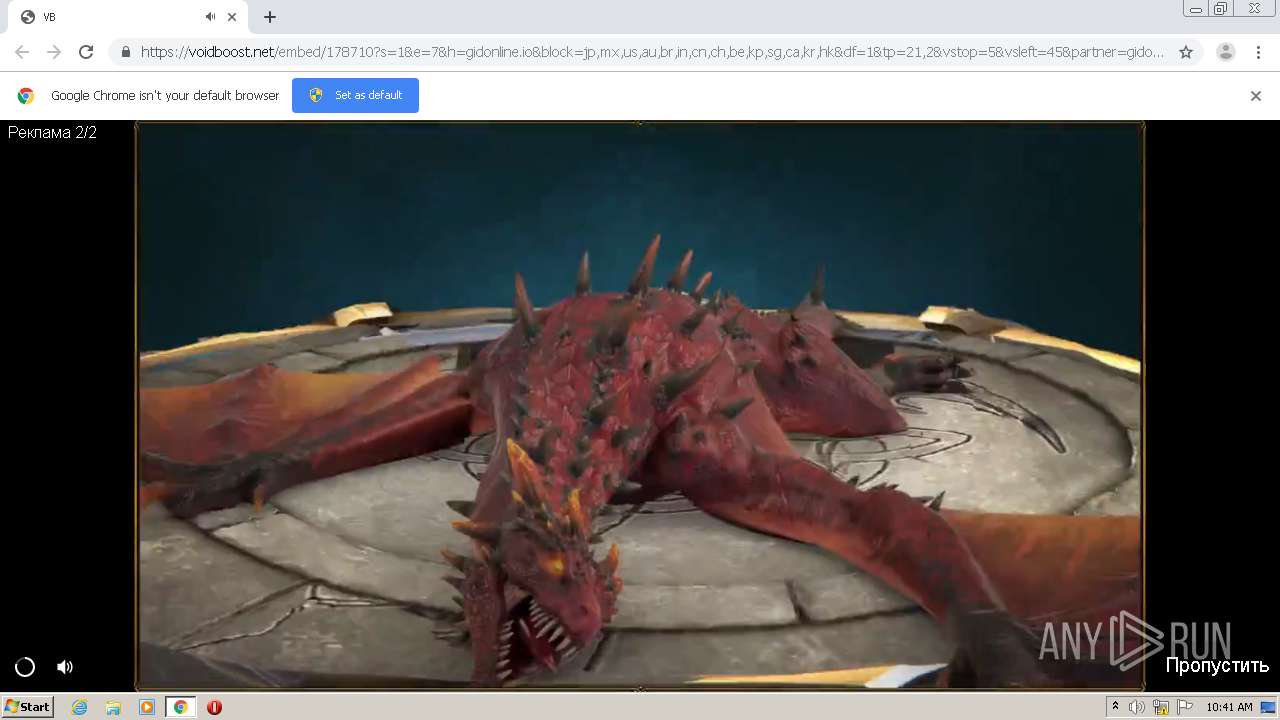Go forward to next page
This screenshot has height=720, width=1280.
pyautogui.click(x=54, y=52)
